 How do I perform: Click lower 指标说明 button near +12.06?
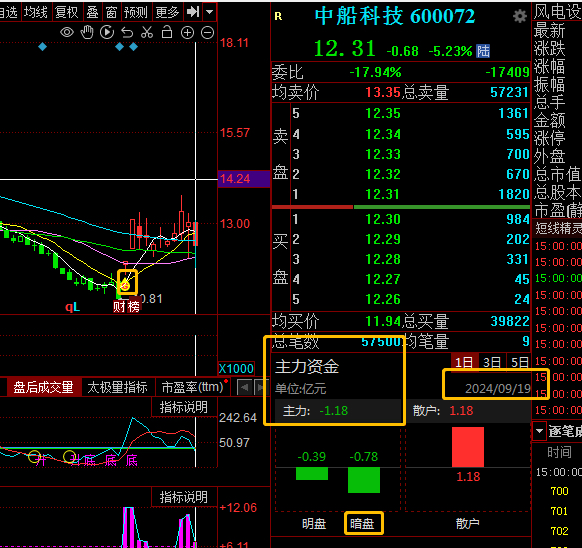184,497
